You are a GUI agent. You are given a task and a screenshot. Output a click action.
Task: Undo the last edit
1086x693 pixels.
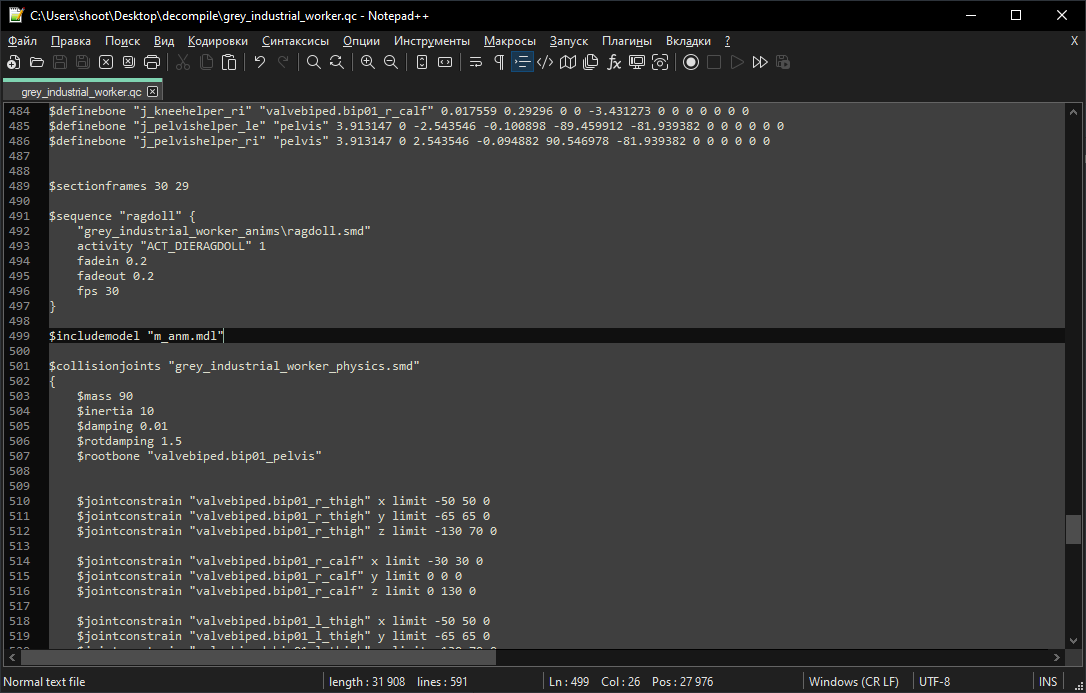(260, 62)
